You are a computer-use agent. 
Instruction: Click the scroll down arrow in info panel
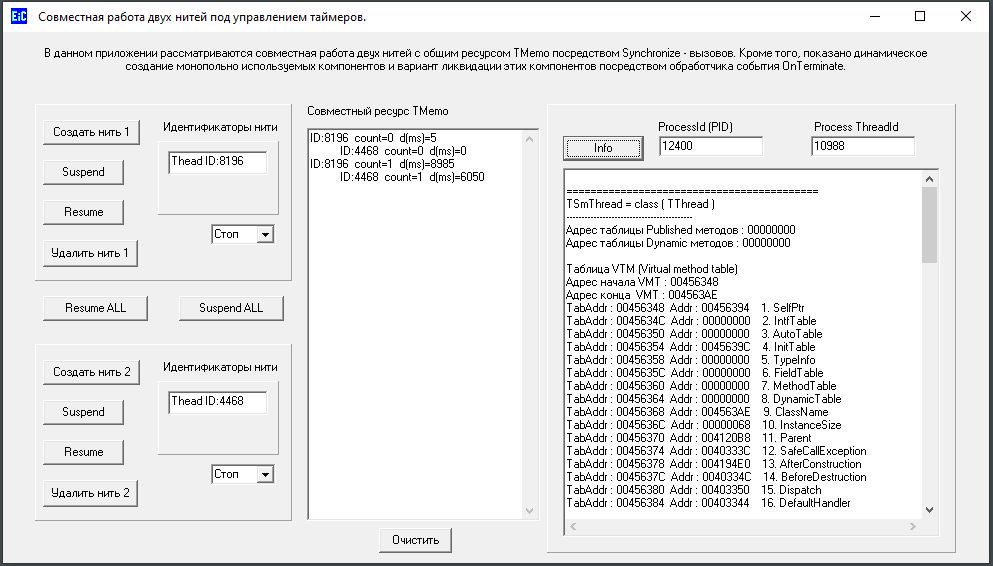[x=929, y=510]
